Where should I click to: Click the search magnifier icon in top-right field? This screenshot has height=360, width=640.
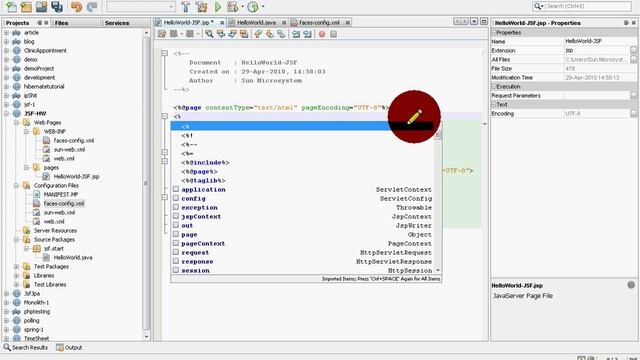[x=538, y=6]
